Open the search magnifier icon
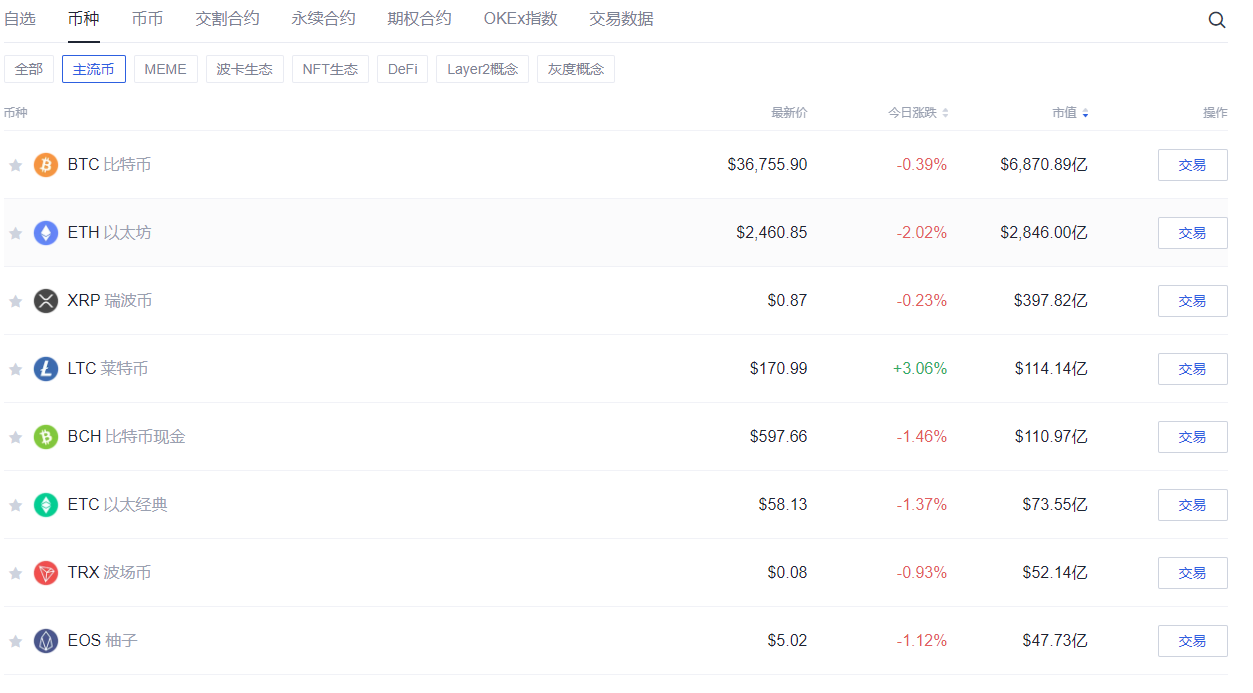Screen dimensions: 1253x693 coord(1217,20)
